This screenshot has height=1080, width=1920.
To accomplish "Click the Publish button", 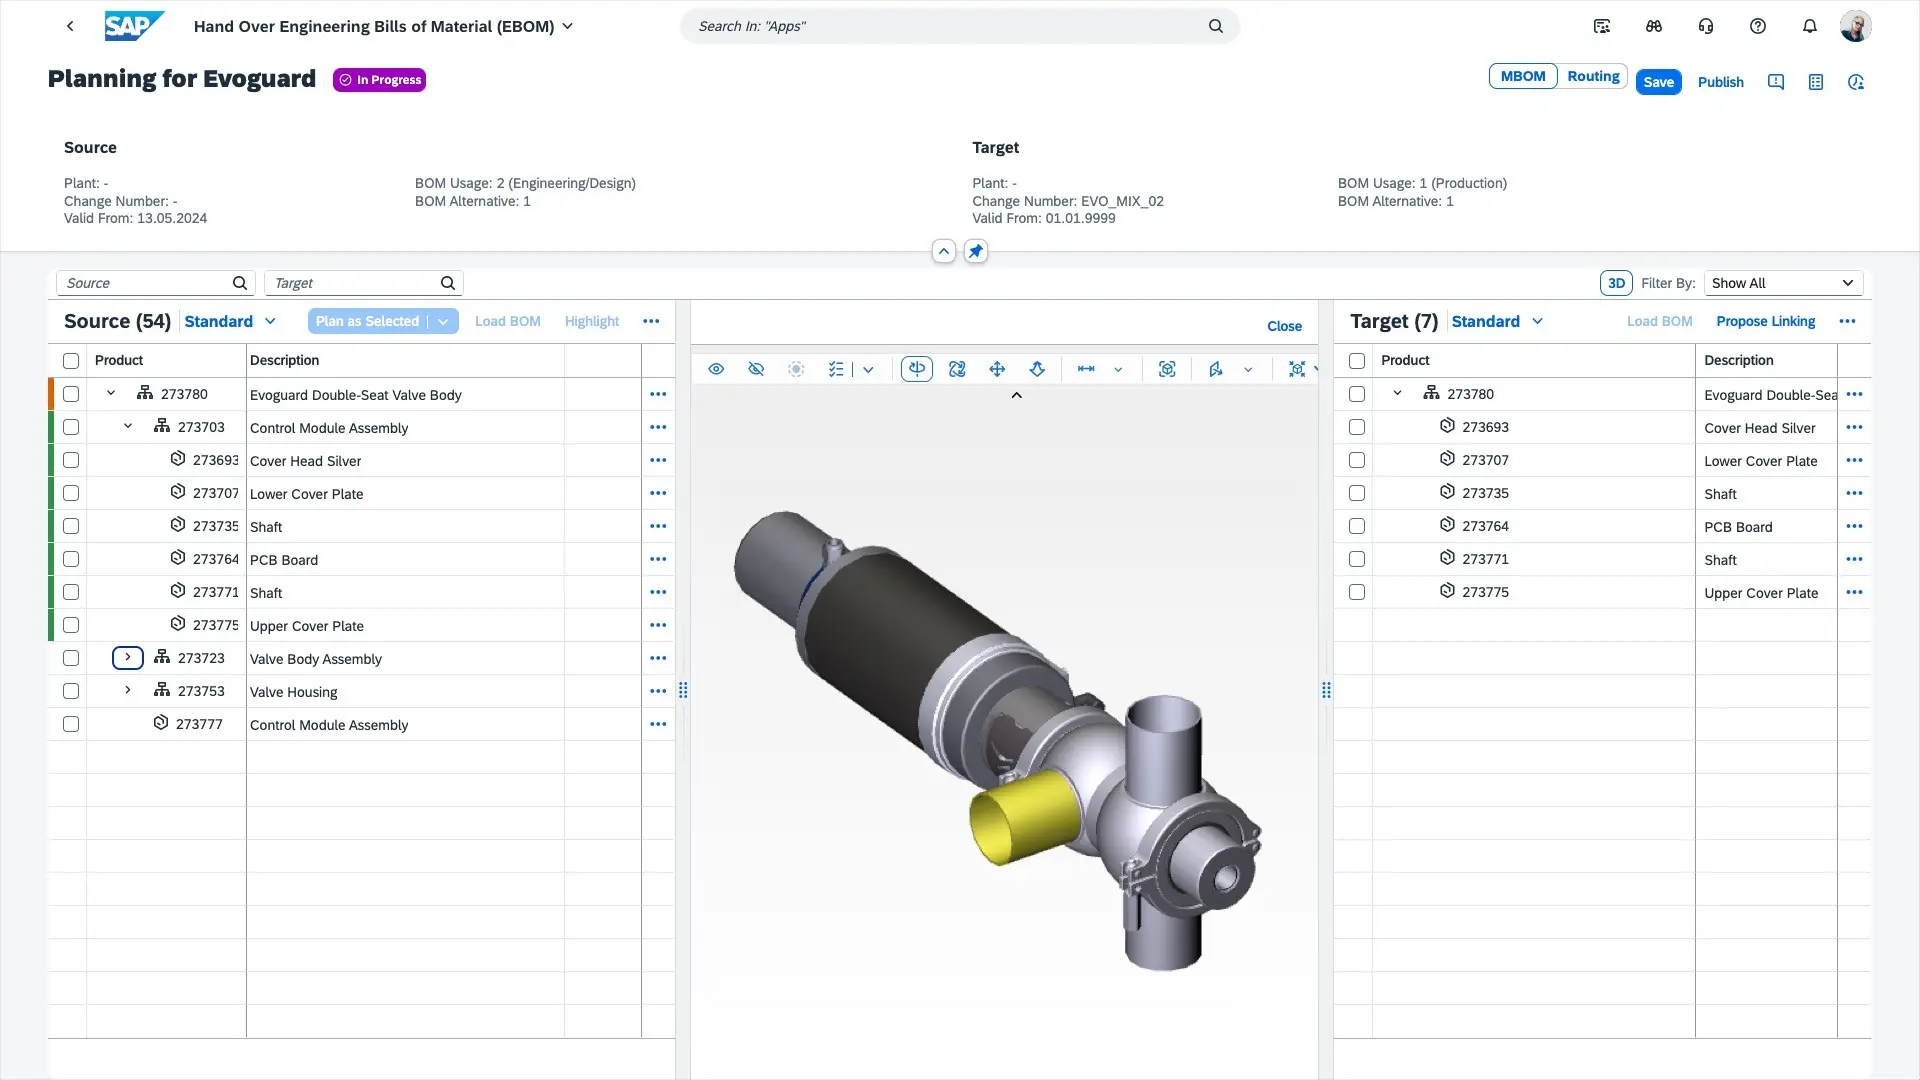I will click(x=1720, y=82).
